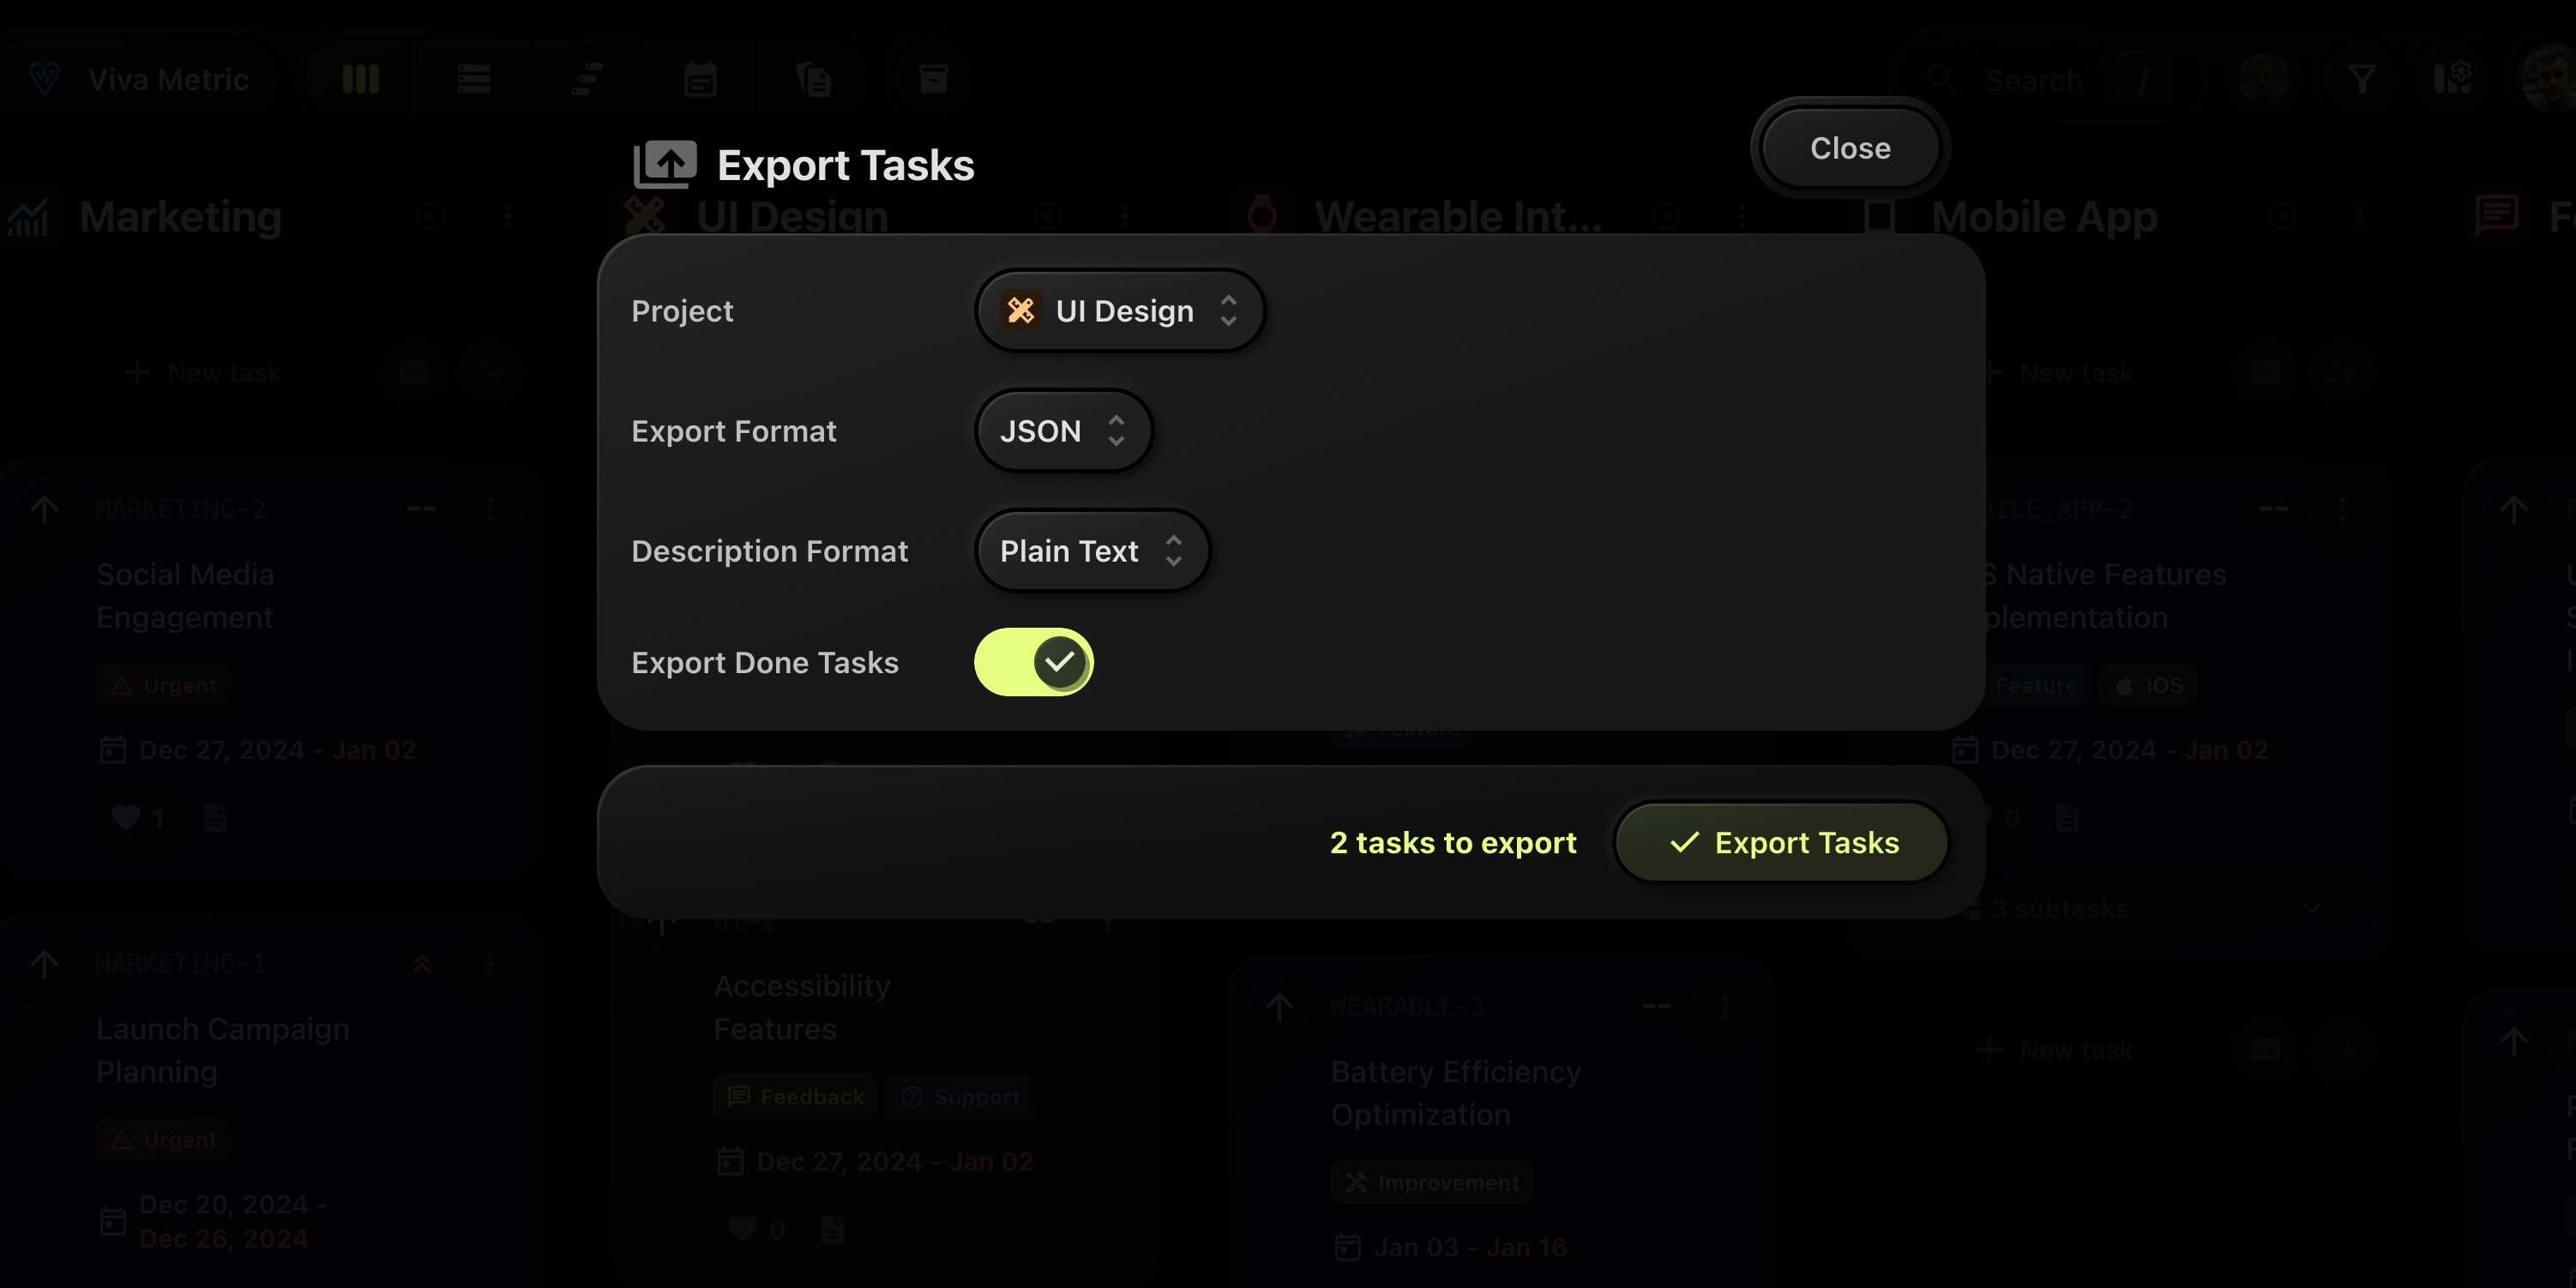This screenshot has height=1288, width=2576.
Task: Click the filter funnel icon
Action: tap(2361, 79)
